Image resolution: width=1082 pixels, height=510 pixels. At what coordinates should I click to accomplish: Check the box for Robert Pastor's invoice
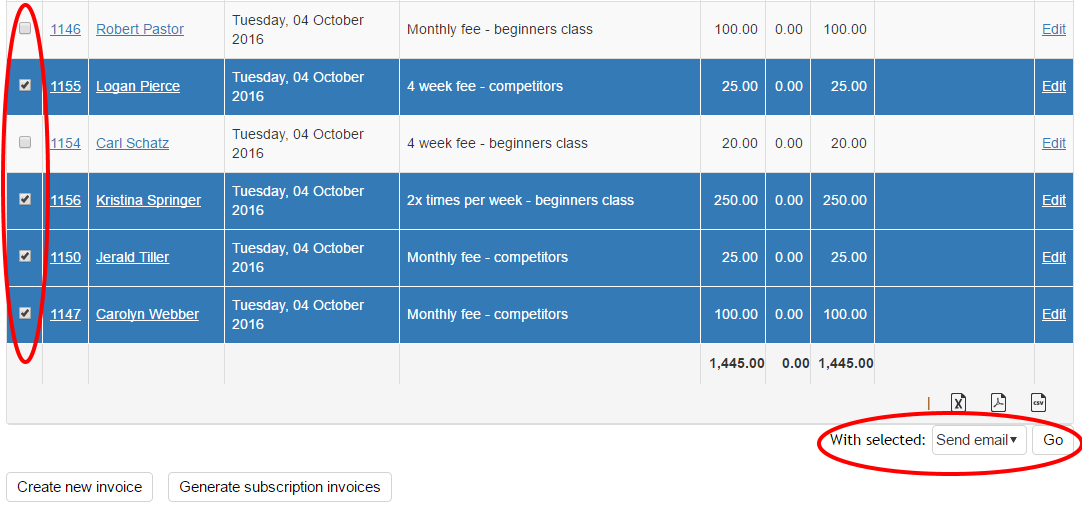point(25,29)
